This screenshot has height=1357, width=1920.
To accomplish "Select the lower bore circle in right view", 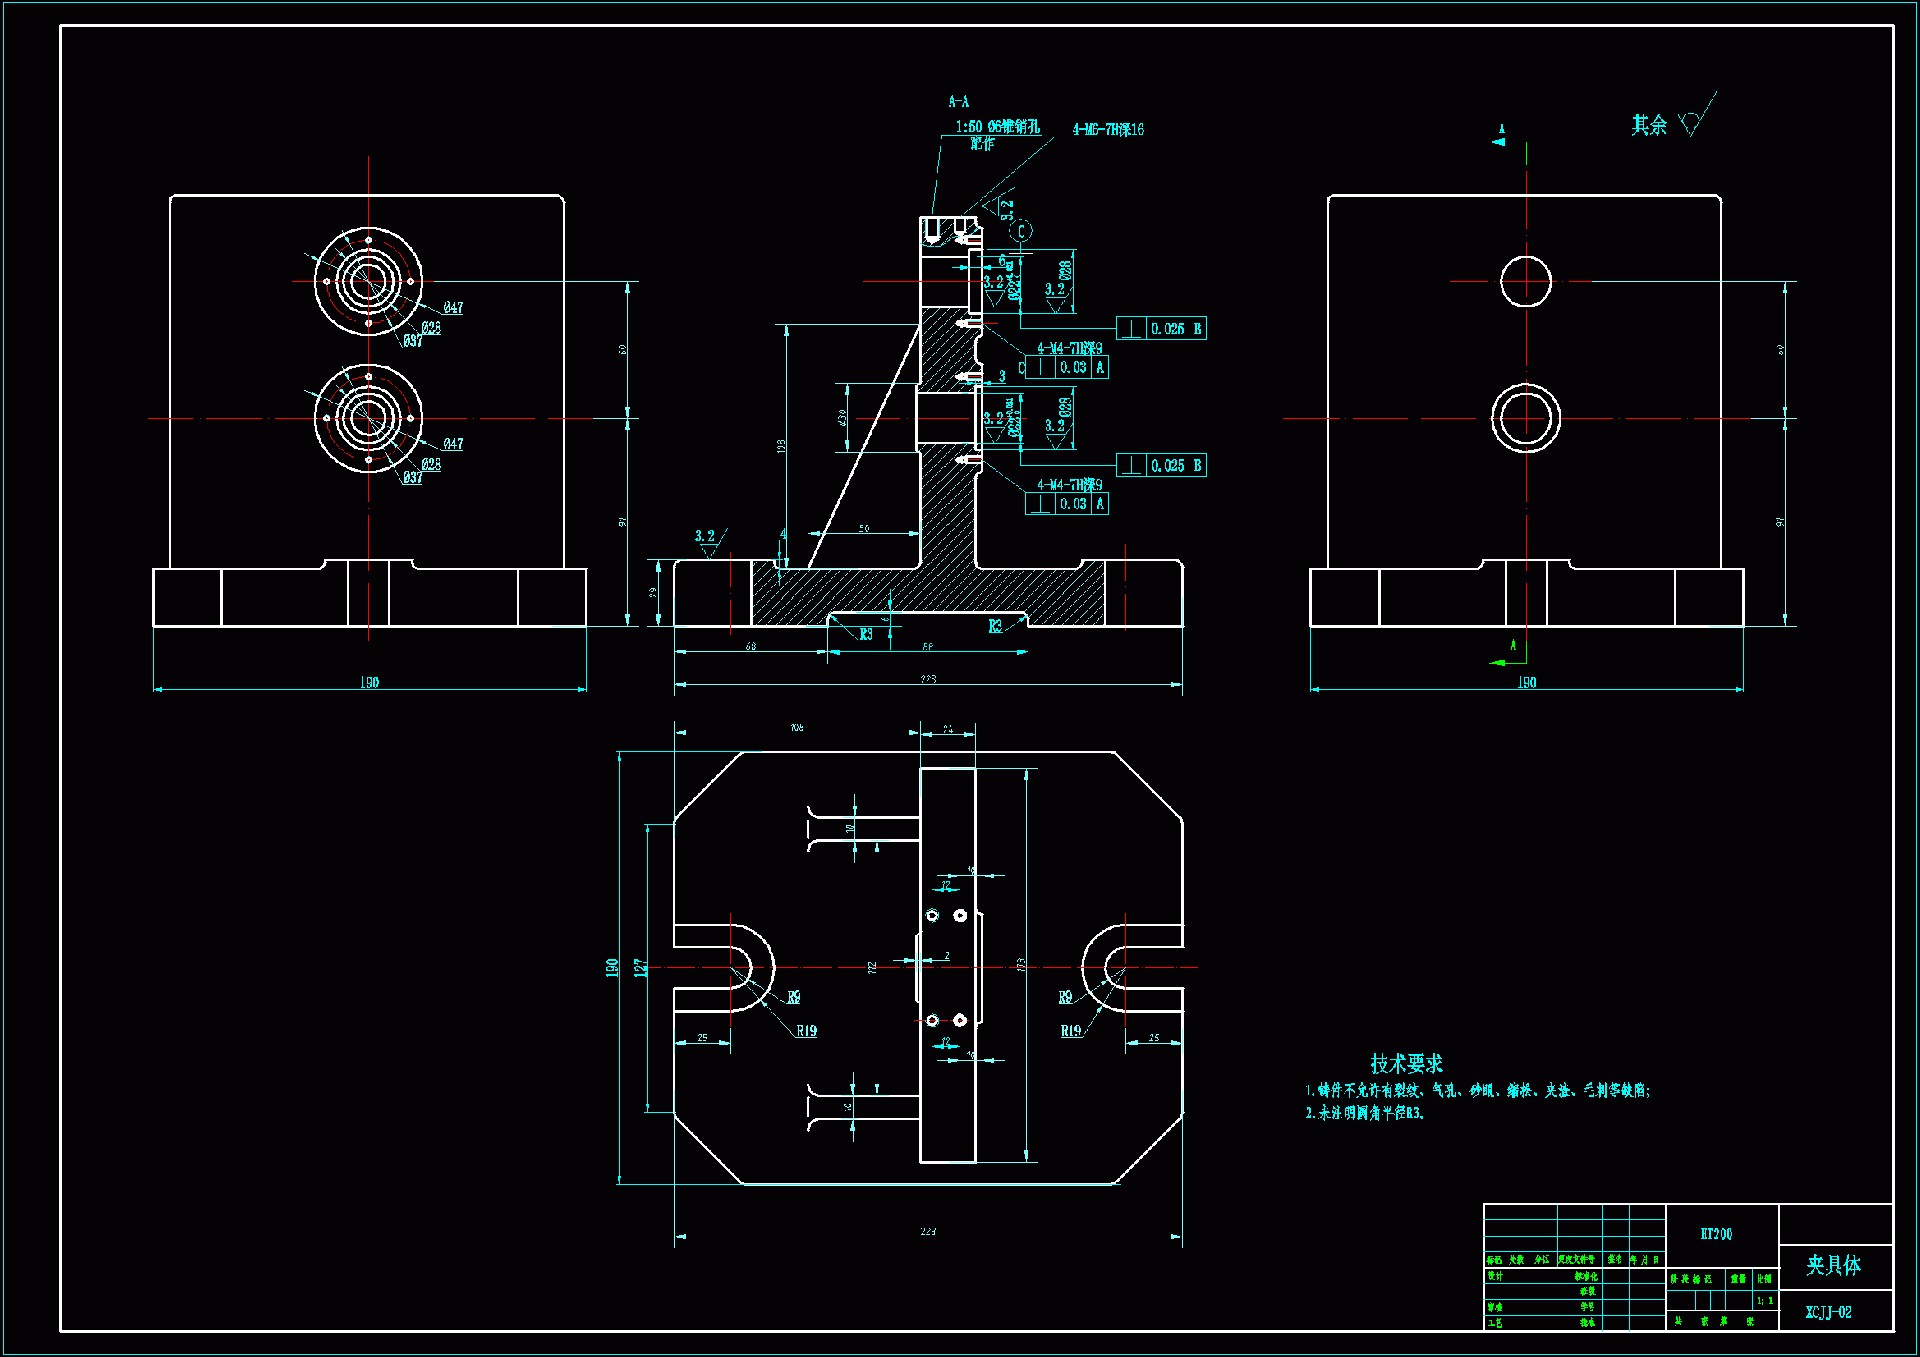I will [x=1526, y=418].
